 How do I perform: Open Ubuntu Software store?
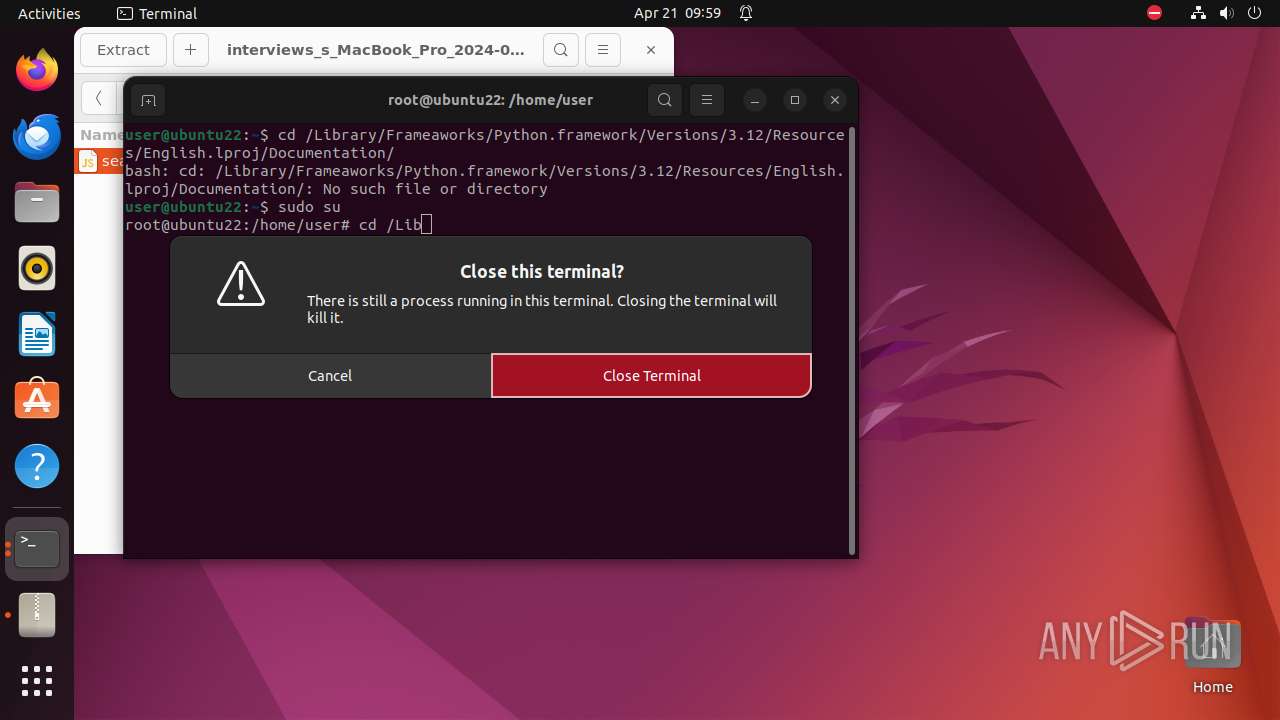point(37,400)
